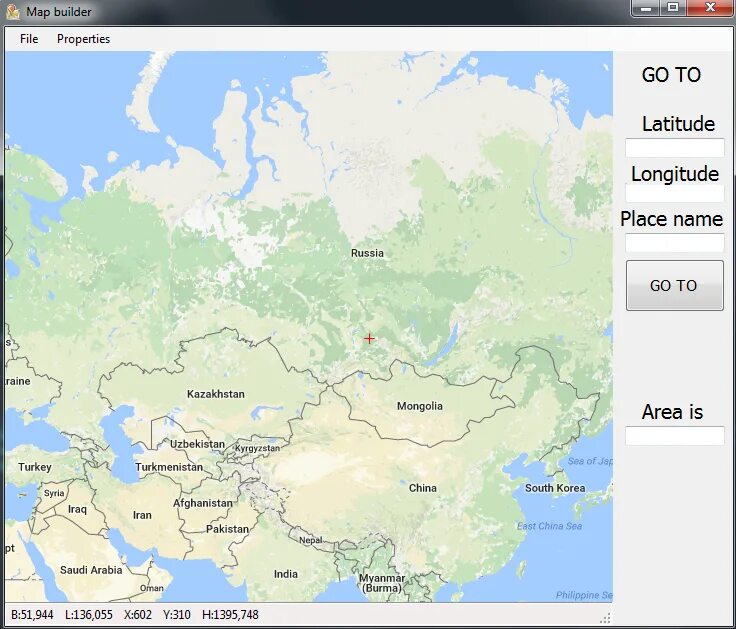The image size is (736, 629).
Task: Click the Longitude input field
Action: (675, 193)
